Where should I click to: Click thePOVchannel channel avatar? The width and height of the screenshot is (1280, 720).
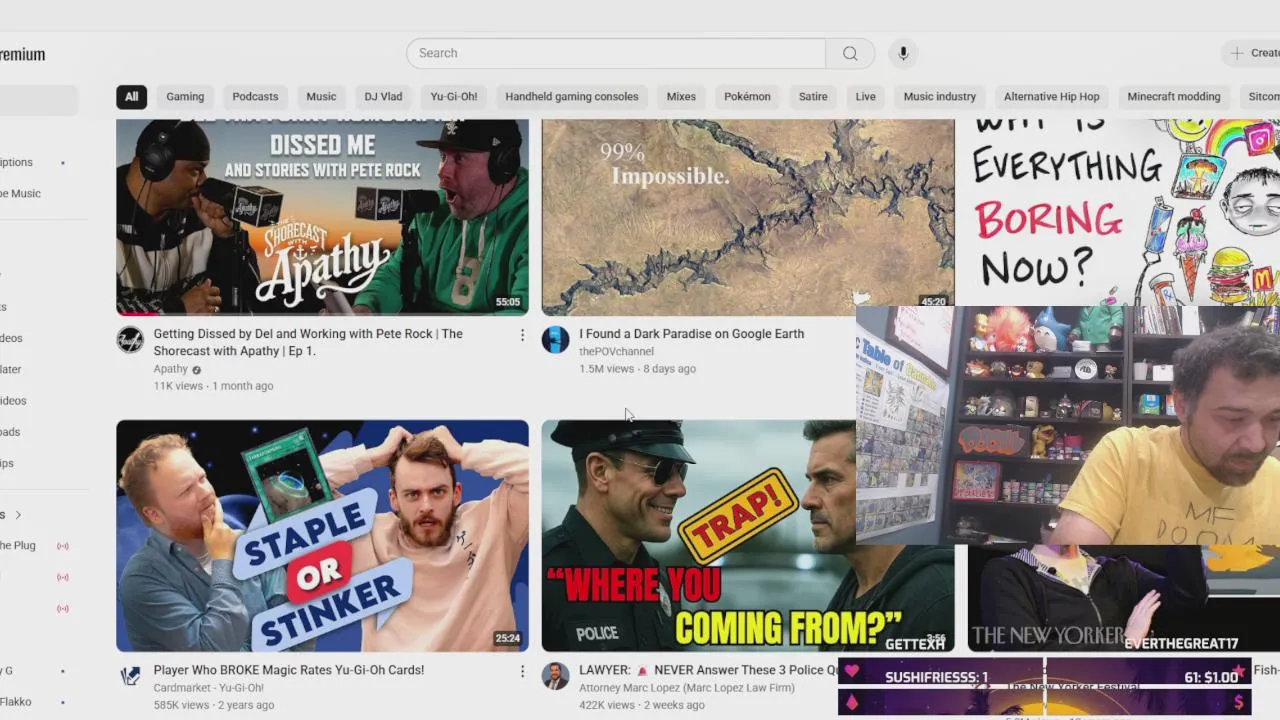pyautogui.click(x=555, y=340)
